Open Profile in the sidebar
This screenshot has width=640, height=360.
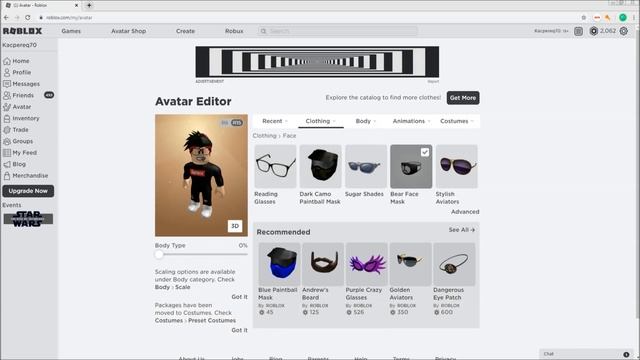[17, 72]
